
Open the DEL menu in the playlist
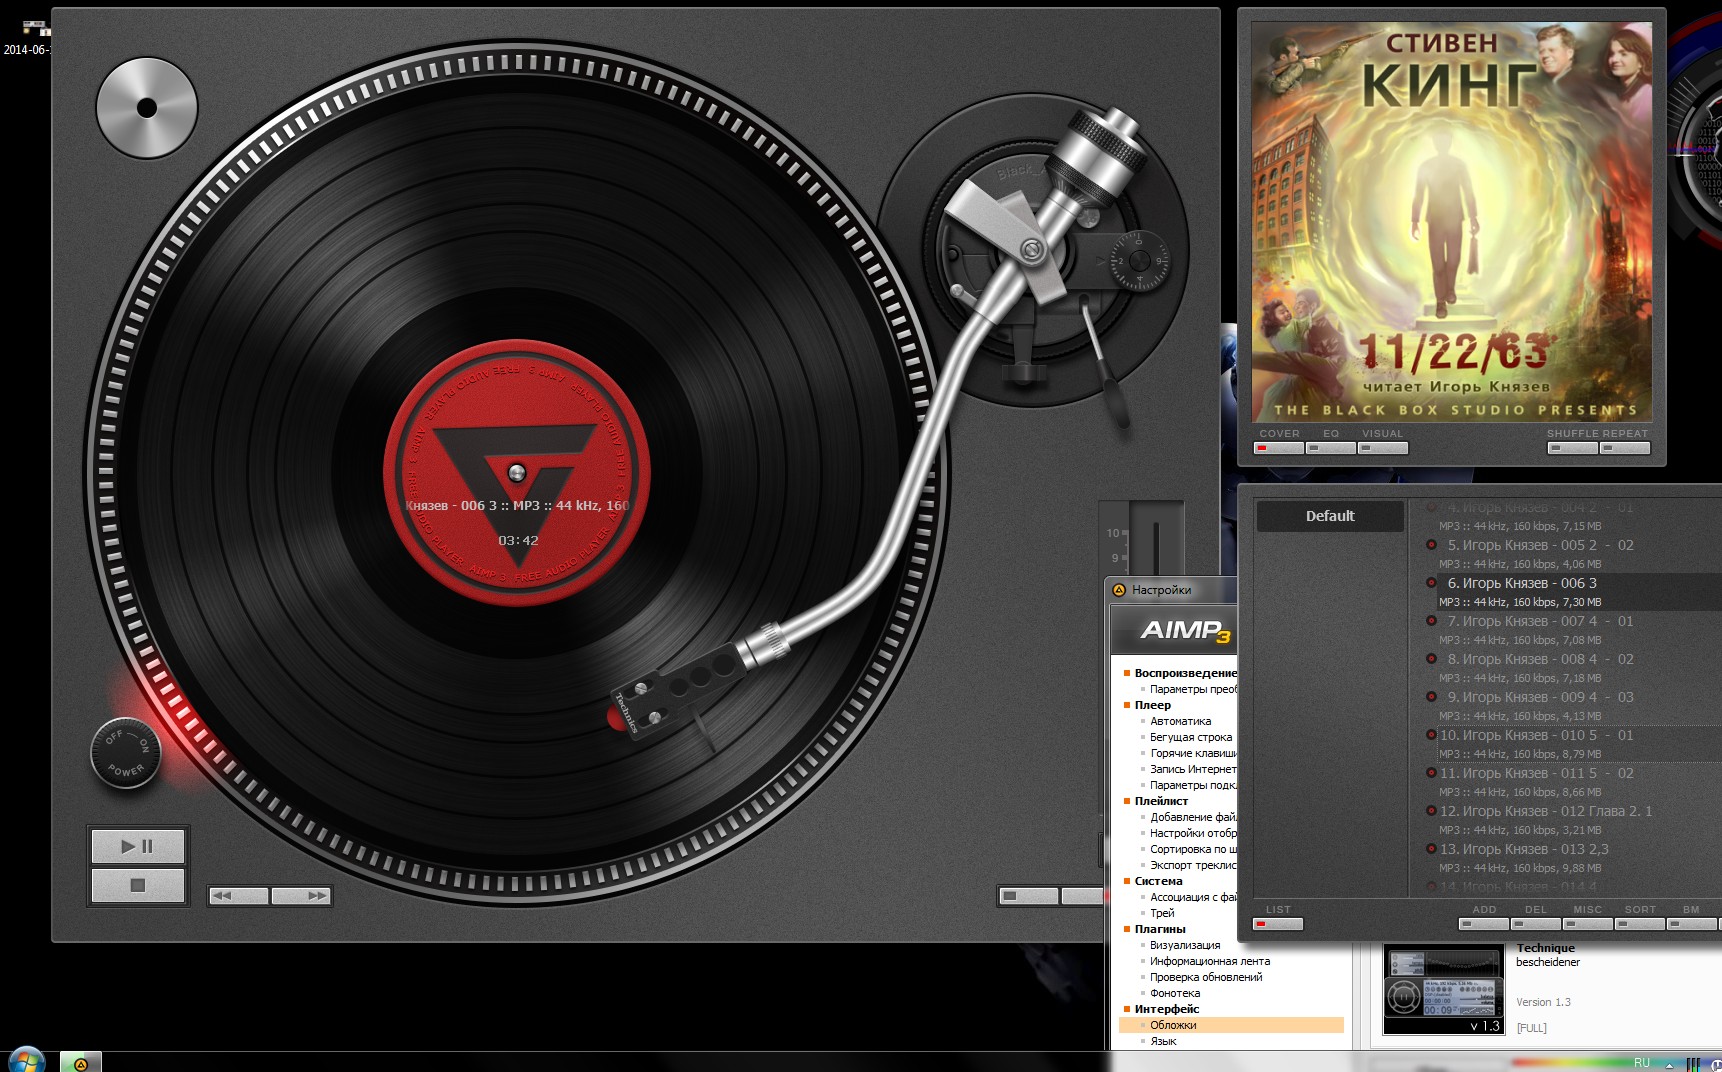1536,924
